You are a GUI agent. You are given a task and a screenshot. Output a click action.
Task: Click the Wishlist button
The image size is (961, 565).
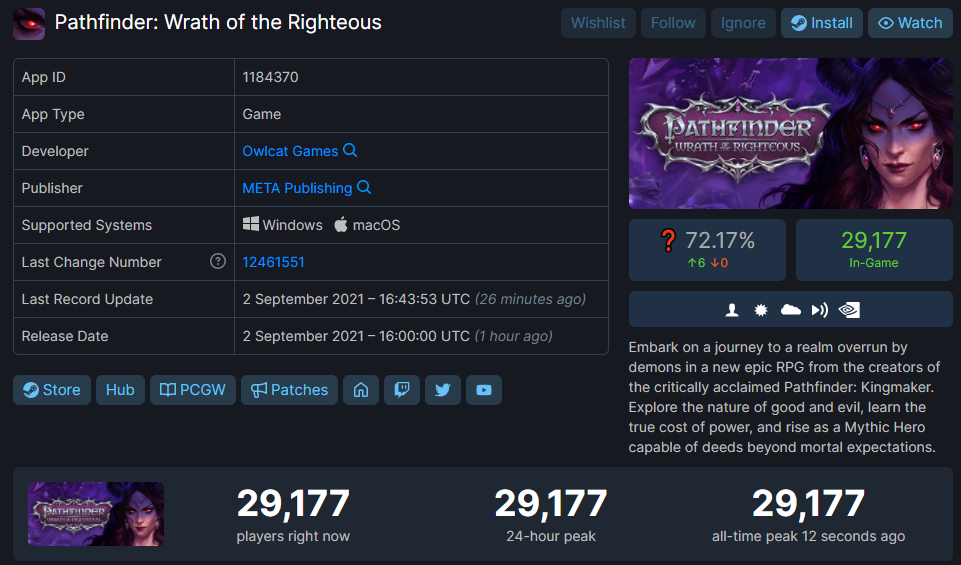[598, 23]
